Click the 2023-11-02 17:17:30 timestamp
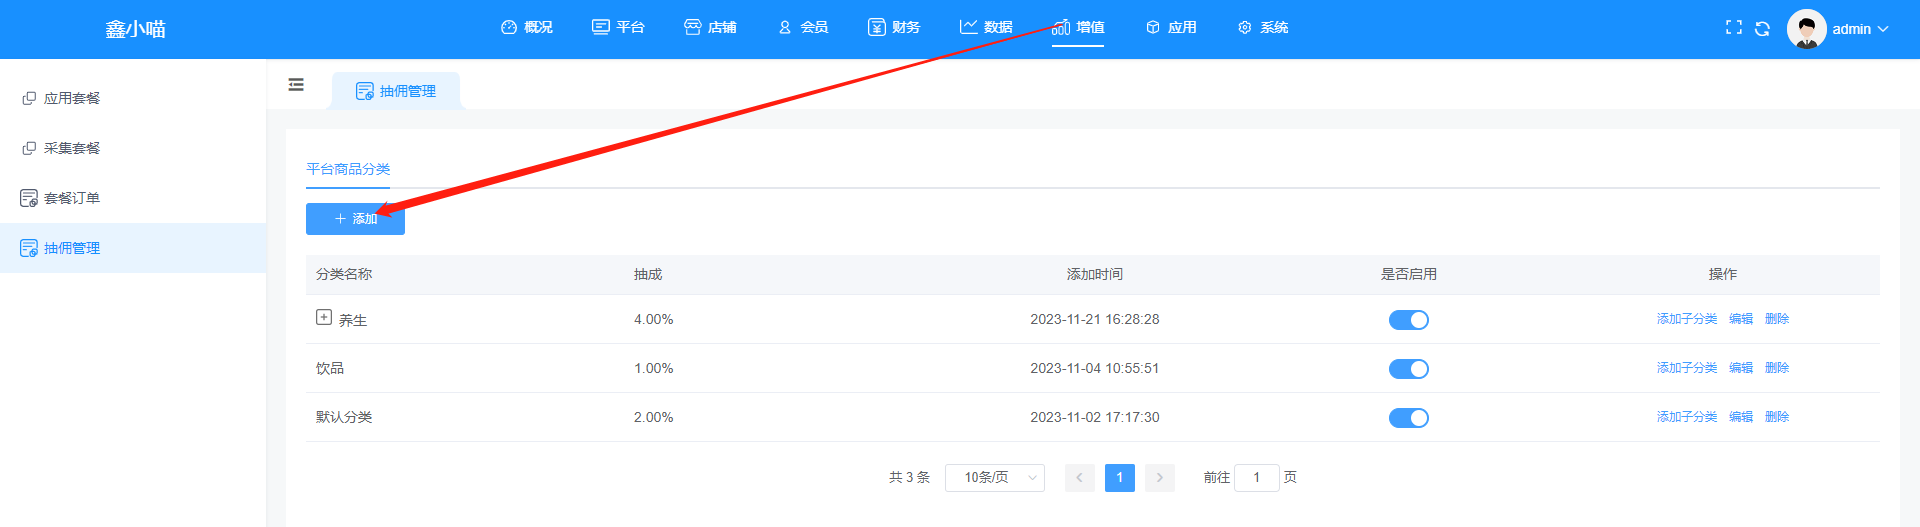The height and width of the screenshot is (527, 1920). pyautogui.click(x=1095, y=417)
